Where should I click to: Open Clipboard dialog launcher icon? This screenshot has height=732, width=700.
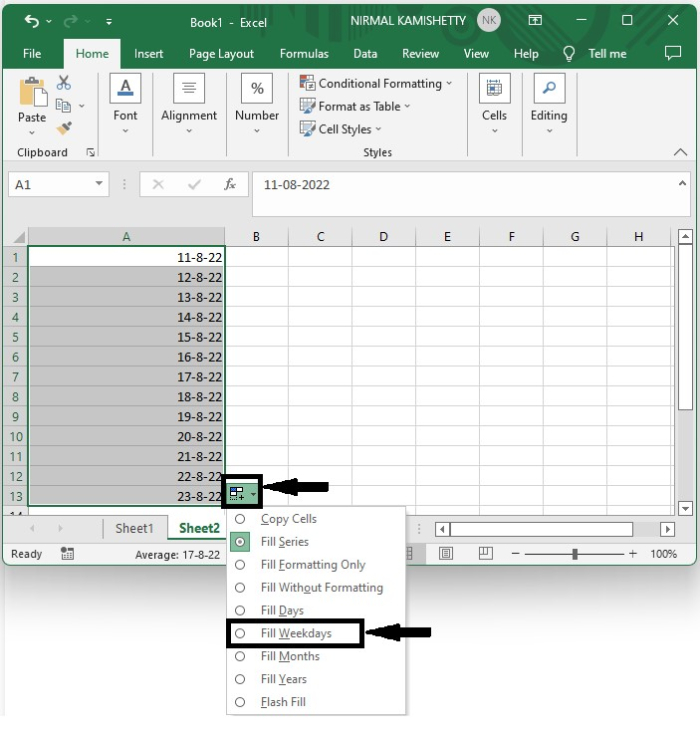pyautogui.click(x=91, y=152)
